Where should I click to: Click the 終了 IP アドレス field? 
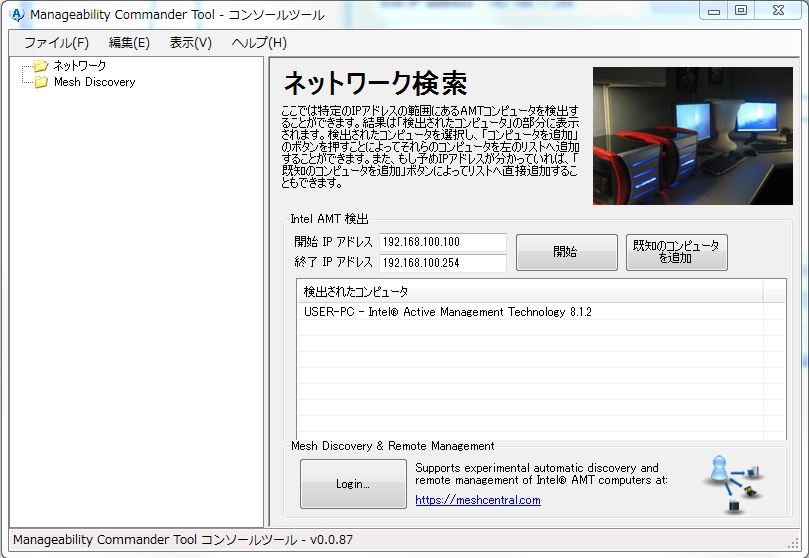pos(443,262)
